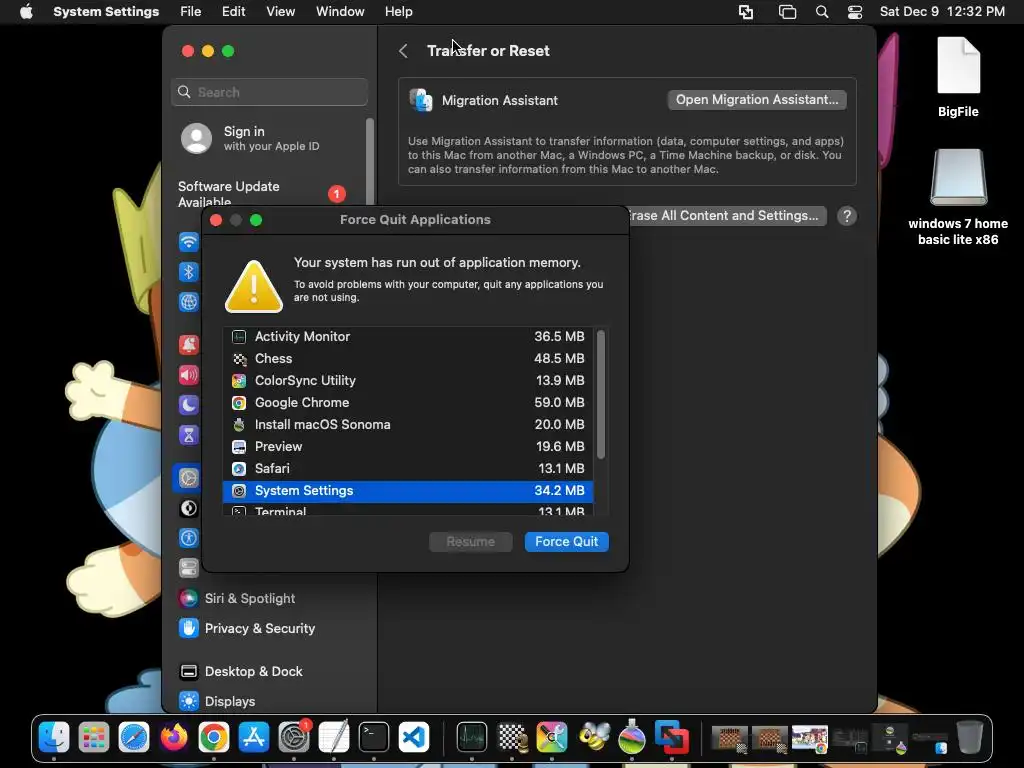The width and height of the screenshot is (1024, 768).
Task: Select General gear icon in sidebar
Action: coord(189,478)
